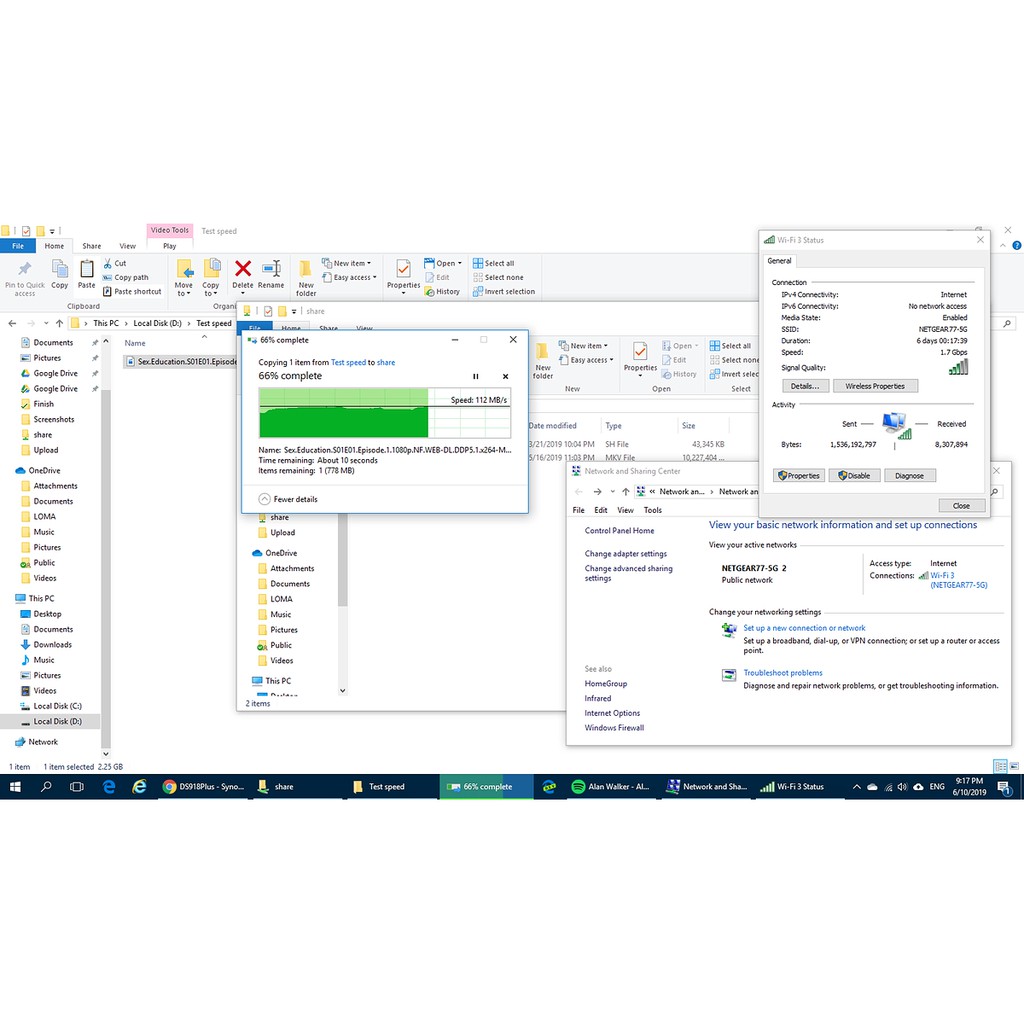Expand the Easy access dropdown
The image size is (1024, 1024).
(354, 278)
